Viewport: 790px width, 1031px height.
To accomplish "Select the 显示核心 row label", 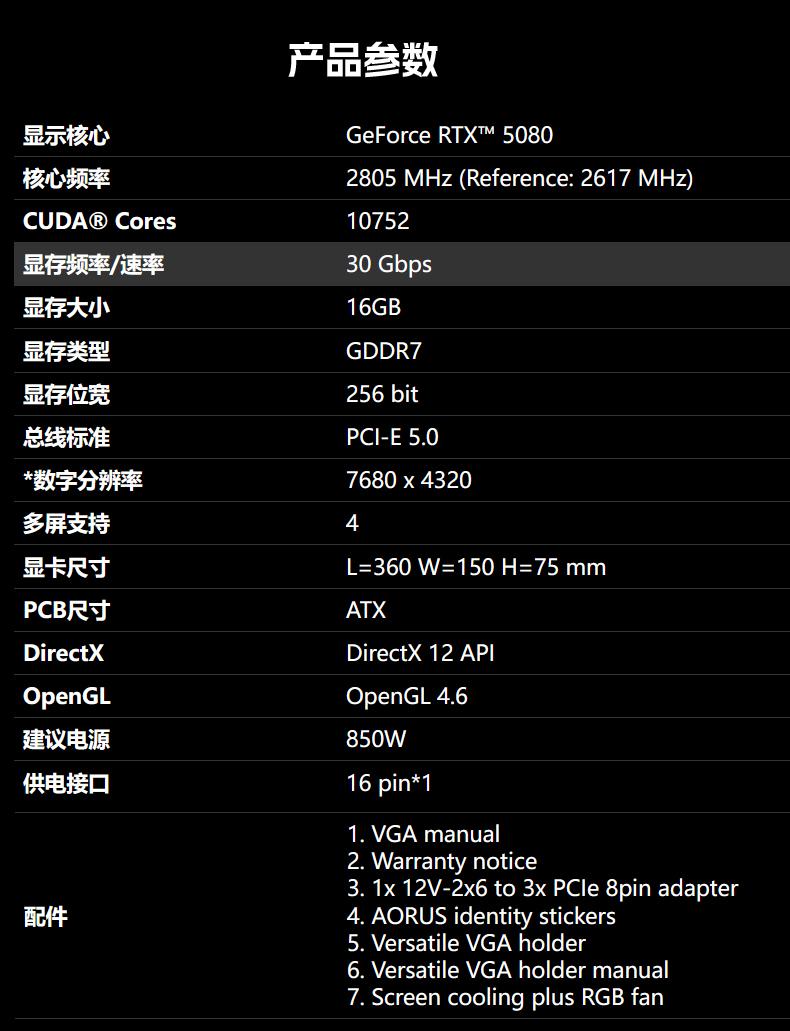I will [x=66, y=136].
